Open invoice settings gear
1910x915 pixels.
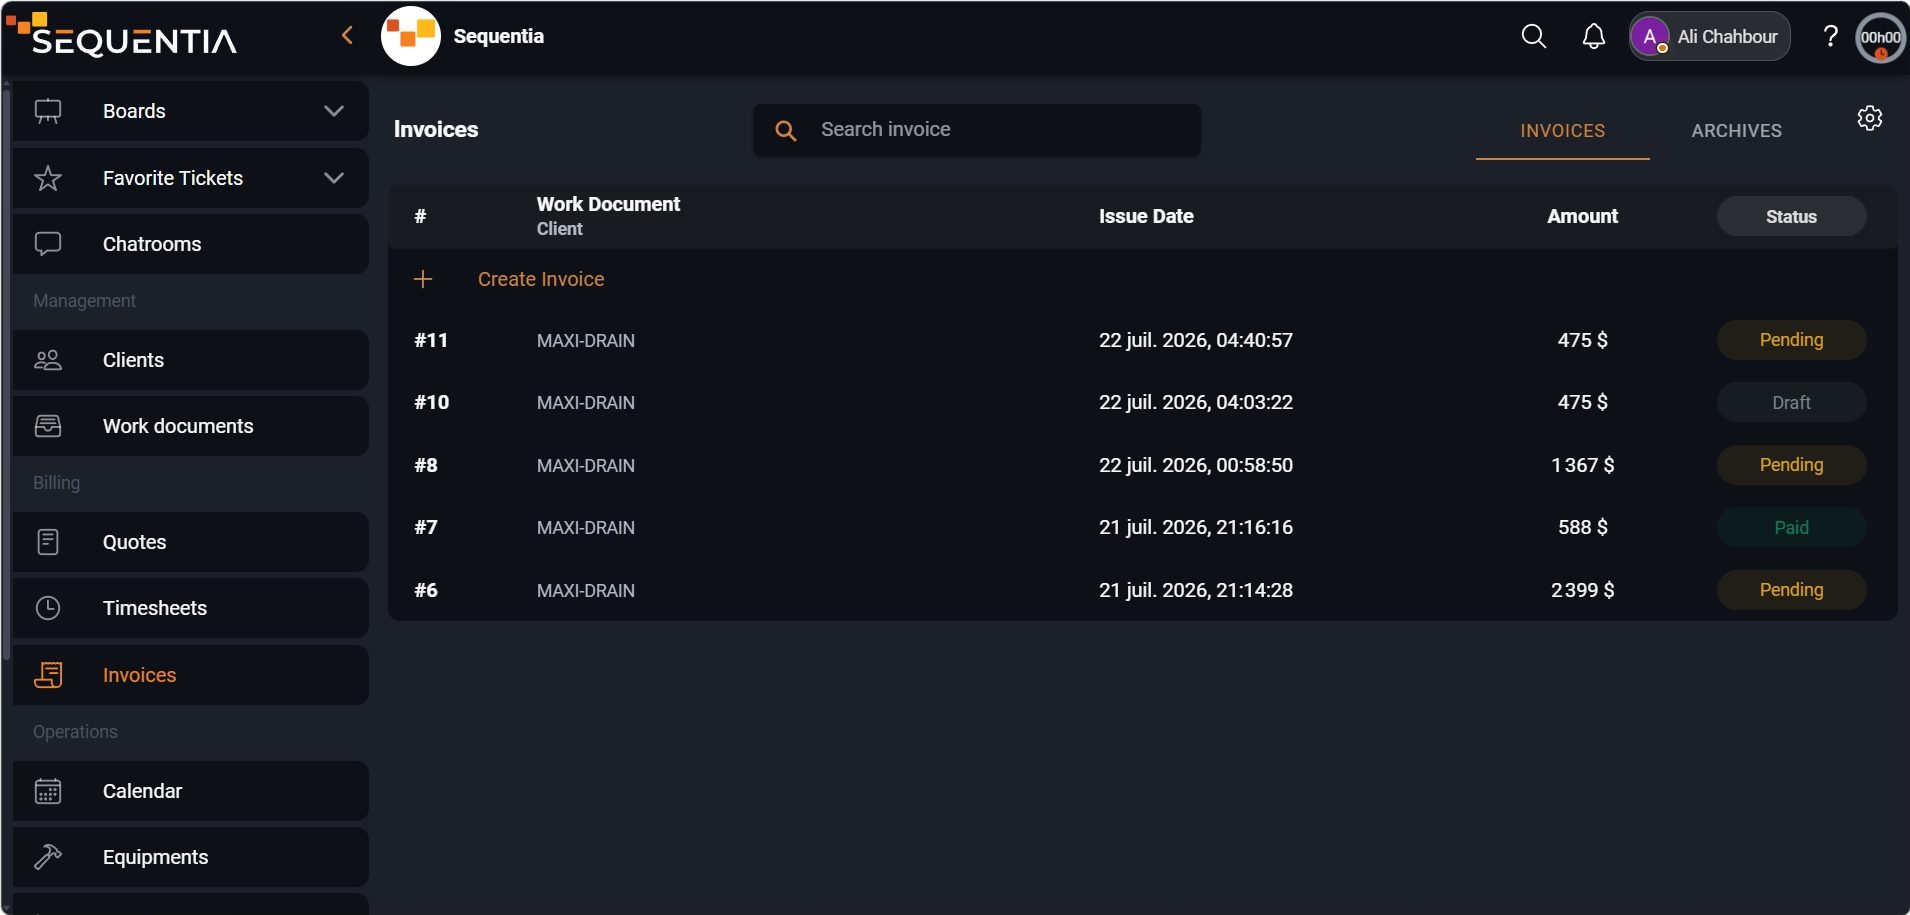click(1870, 118)
